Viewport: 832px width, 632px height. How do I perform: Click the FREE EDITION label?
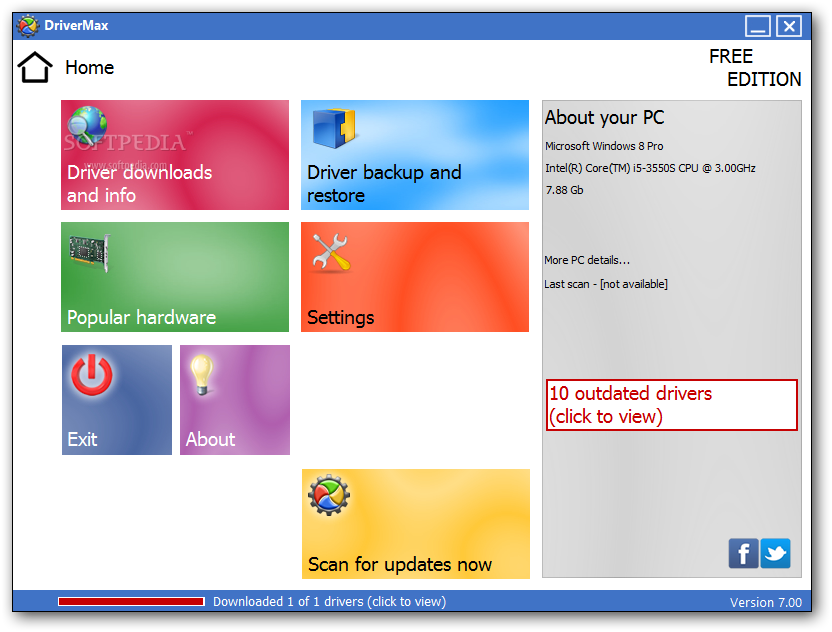tap(755, 68)
